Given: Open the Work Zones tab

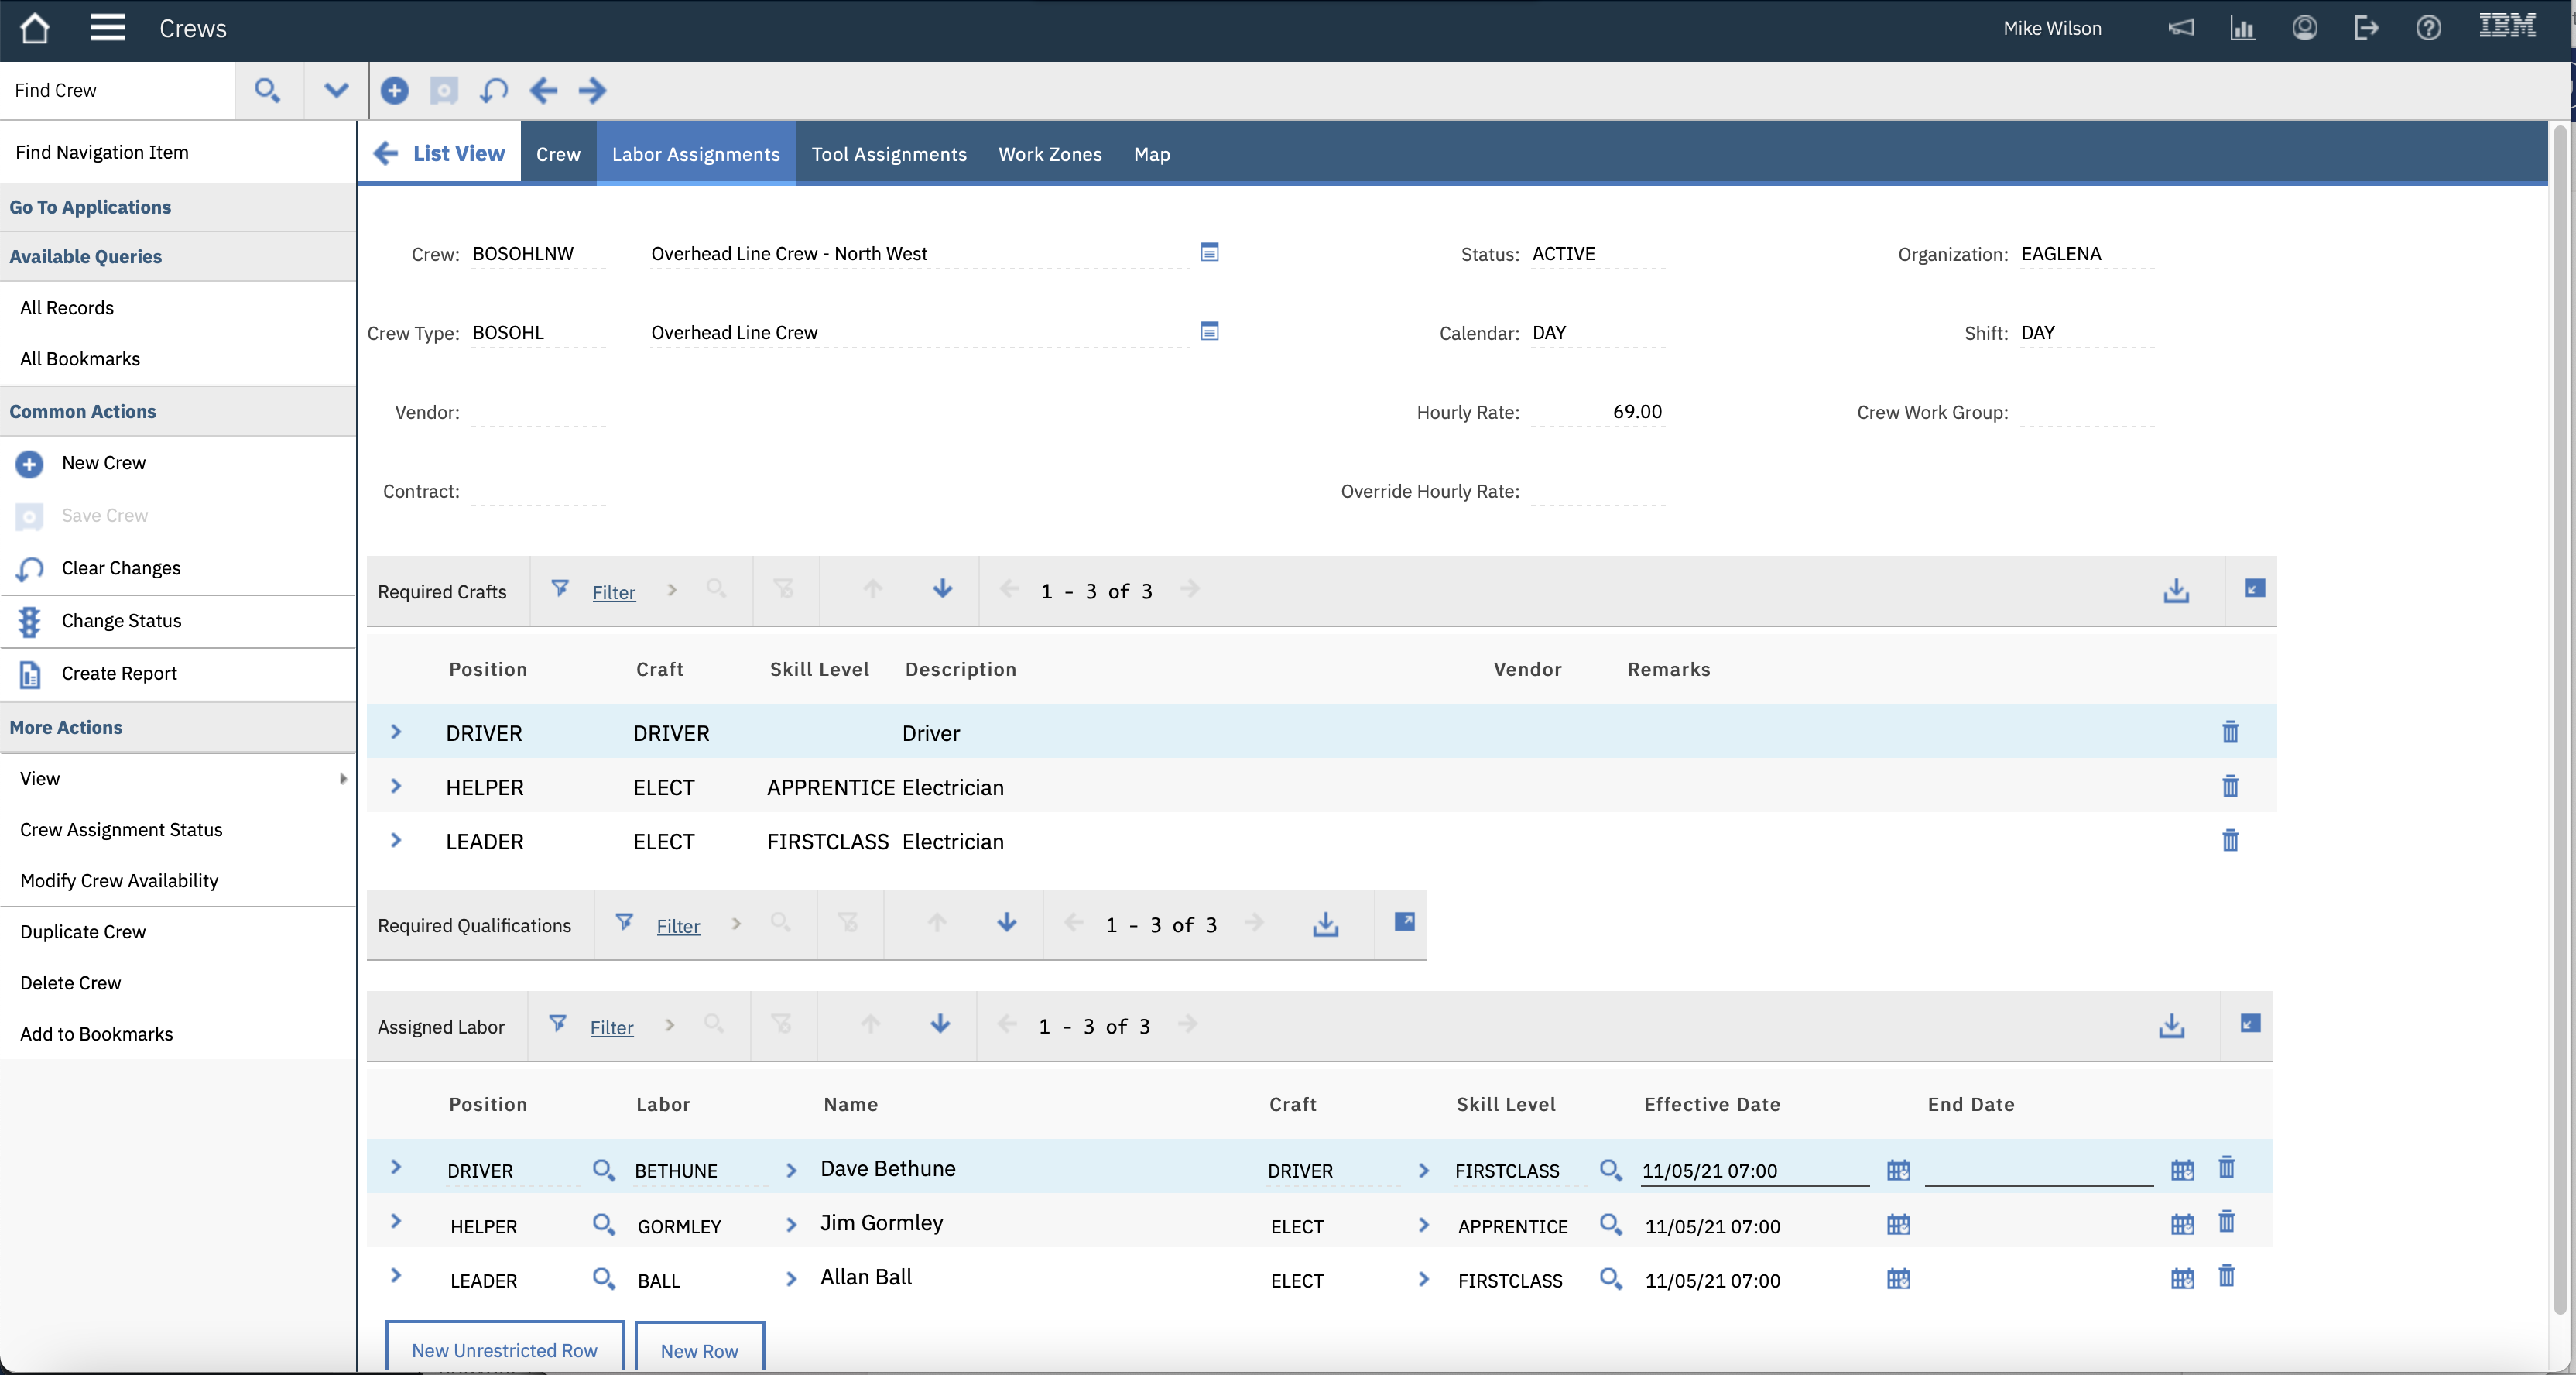Looking at the screenshot, I should (x=1049, y=154).
